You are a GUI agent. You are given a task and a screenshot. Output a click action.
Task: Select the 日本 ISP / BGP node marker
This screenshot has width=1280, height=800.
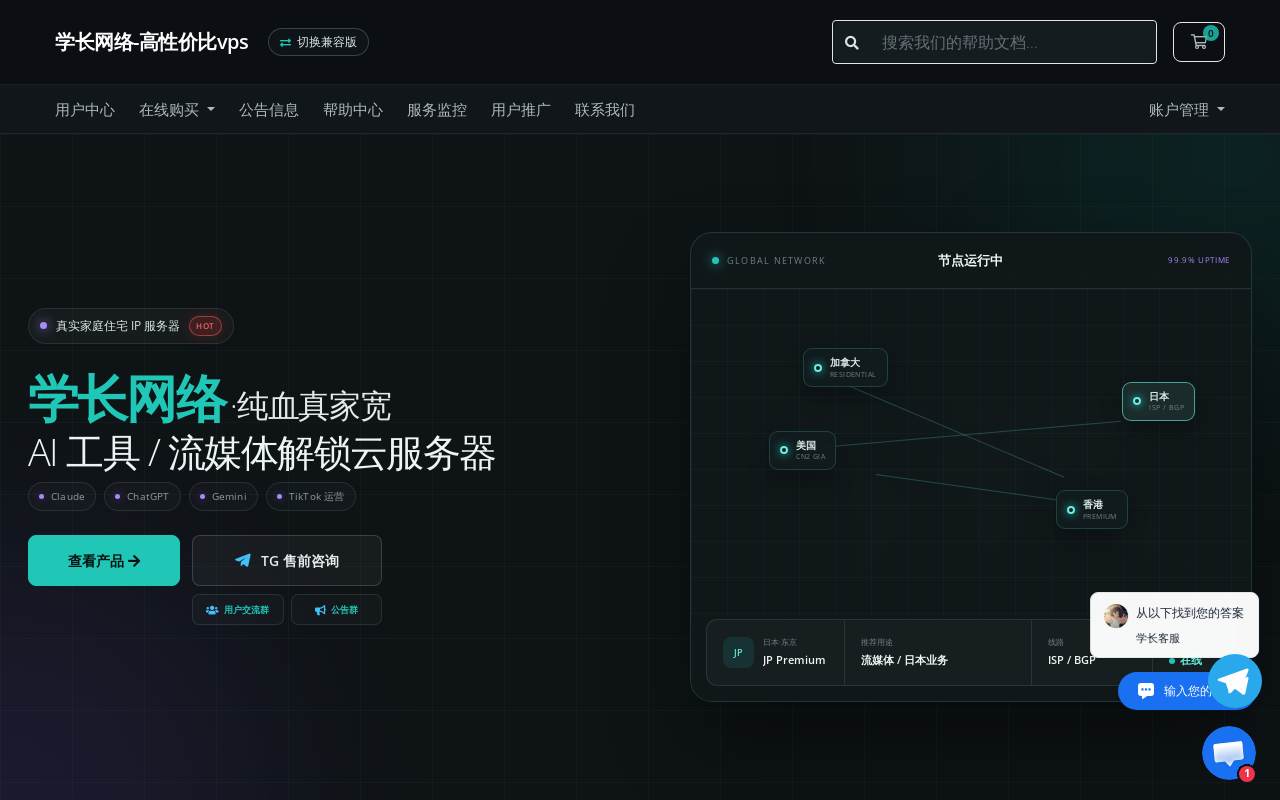pyautogui.click(x=1158, y=401)
